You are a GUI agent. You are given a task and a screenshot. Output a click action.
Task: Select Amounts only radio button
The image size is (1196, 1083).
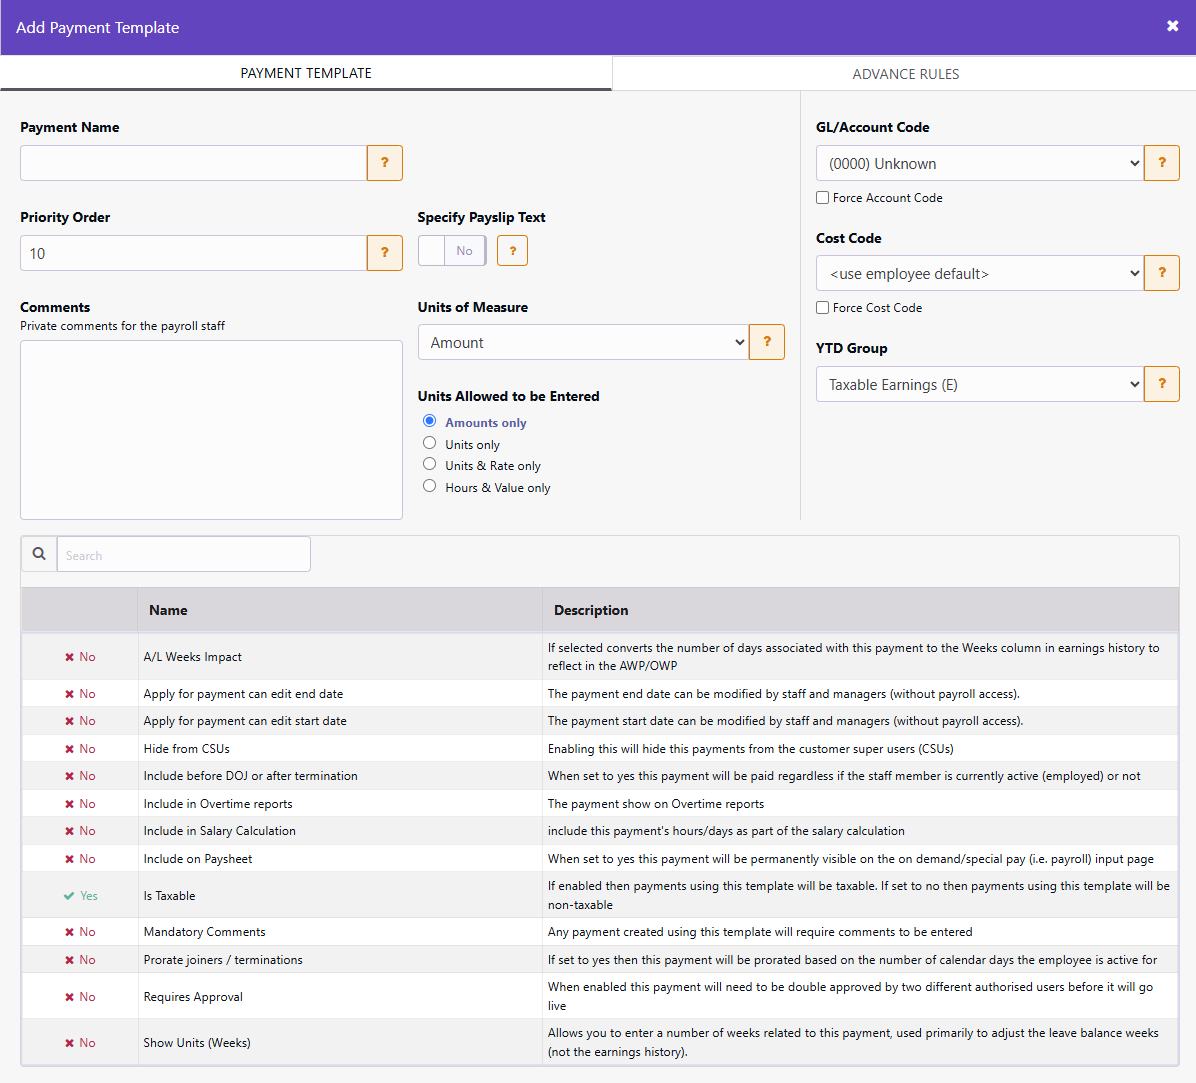[429, 421]
